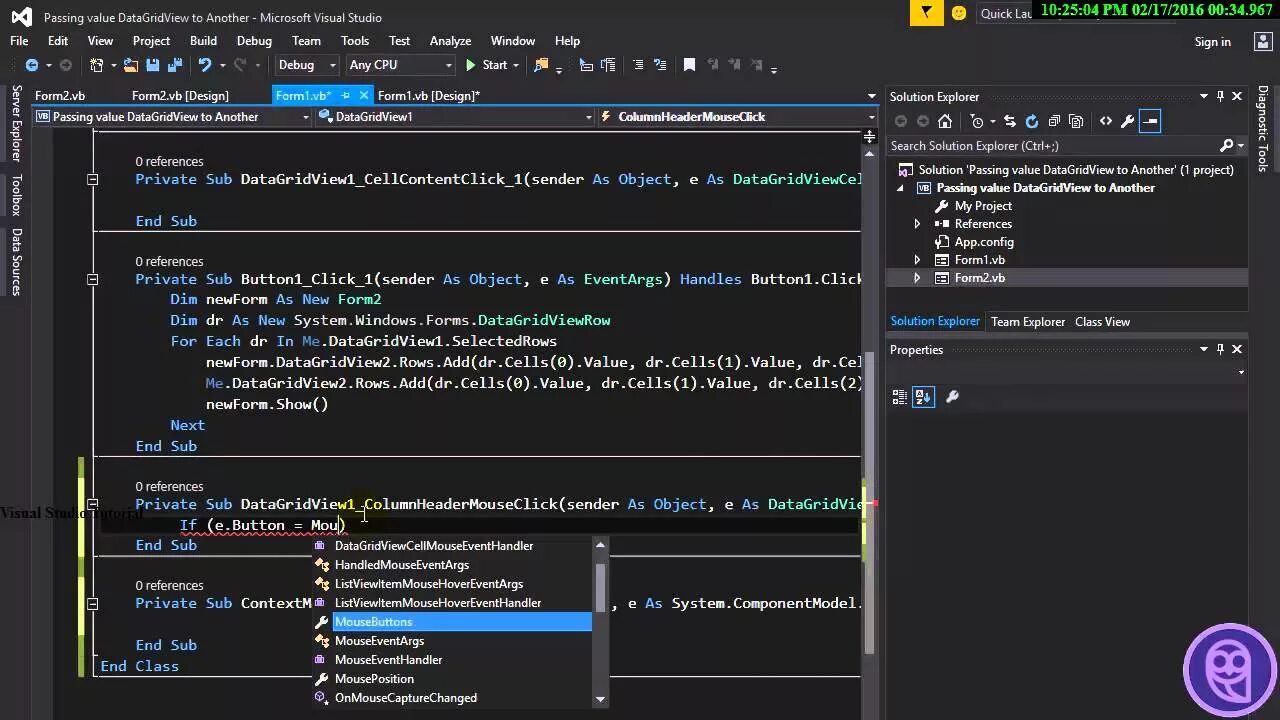Select MouseEventArgs in the IntelliSense list
The height and width of the screenshot is (720, 1280).
tap(452, 641)
